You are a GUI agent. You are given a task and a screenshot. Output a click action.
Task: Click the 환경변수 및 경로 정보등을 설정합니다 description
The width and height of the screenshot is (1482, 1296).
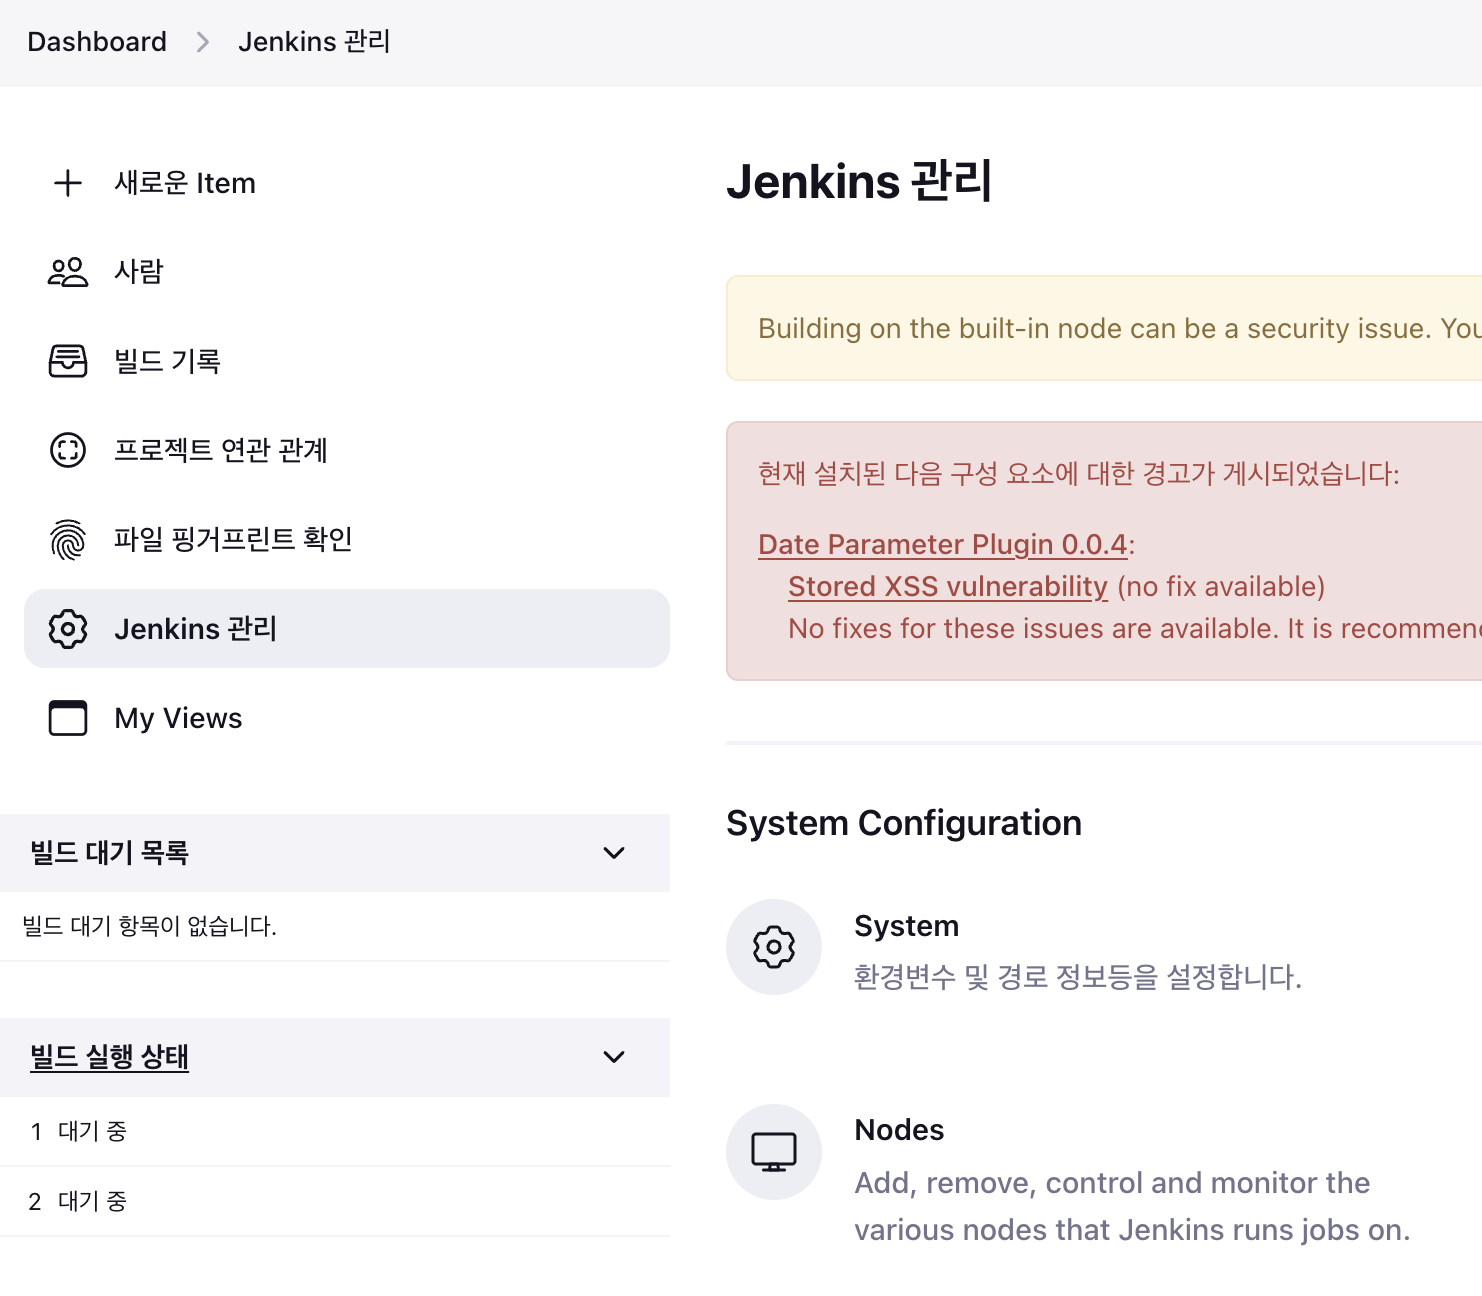pyautogui.click(x=1078, y=977)
